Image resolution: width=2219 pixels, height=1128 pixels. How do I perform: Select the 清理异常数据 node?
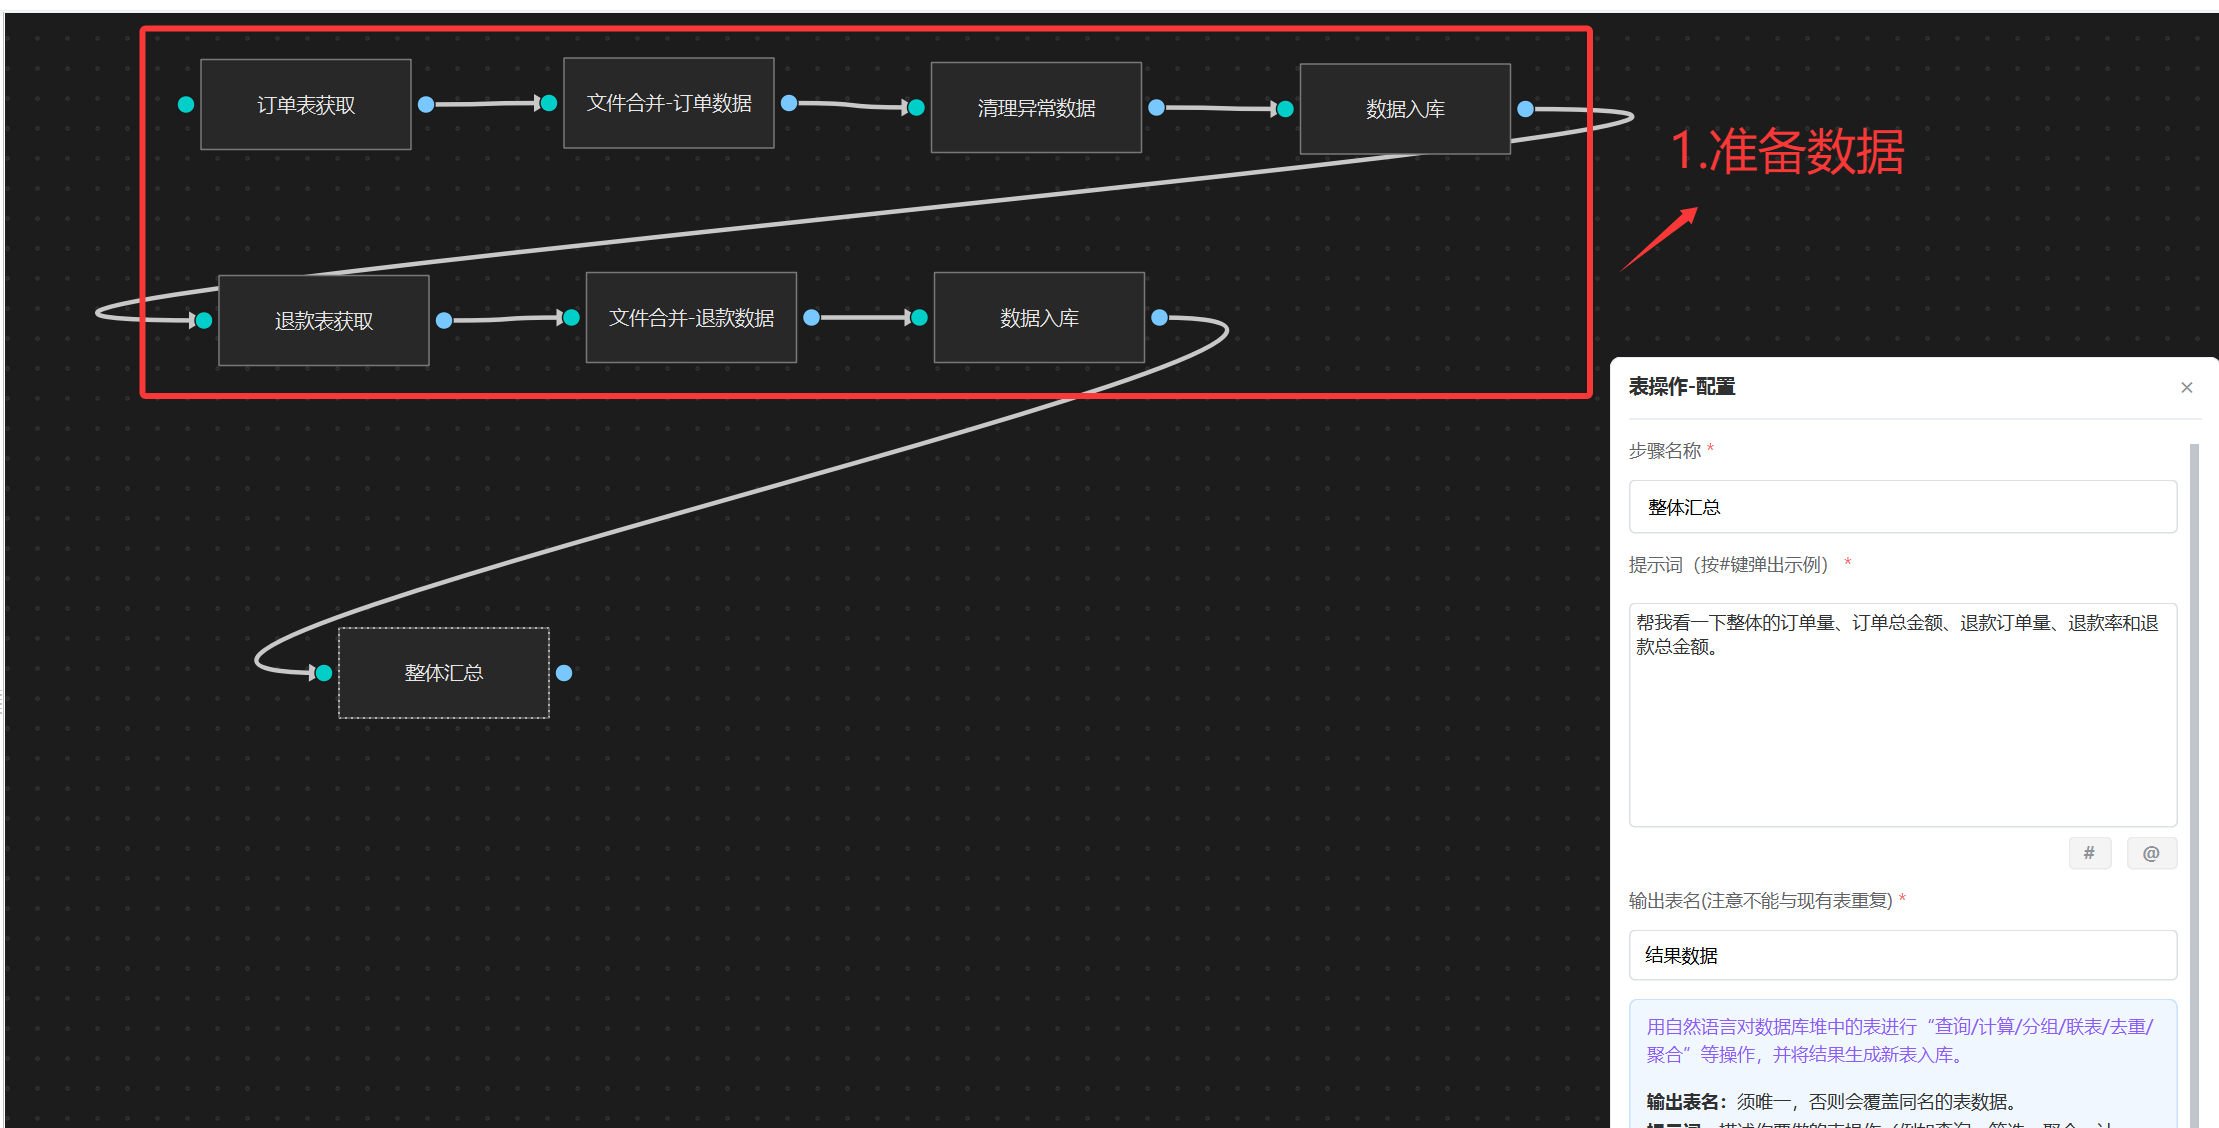1036,108
